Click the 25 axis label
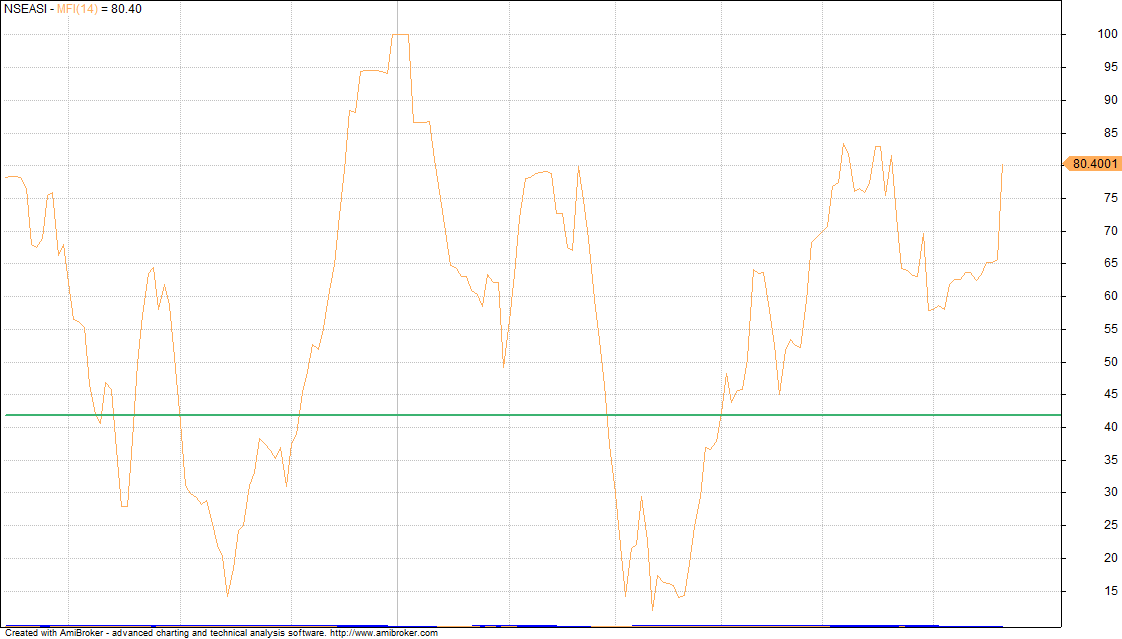 tap(1111, 525)
